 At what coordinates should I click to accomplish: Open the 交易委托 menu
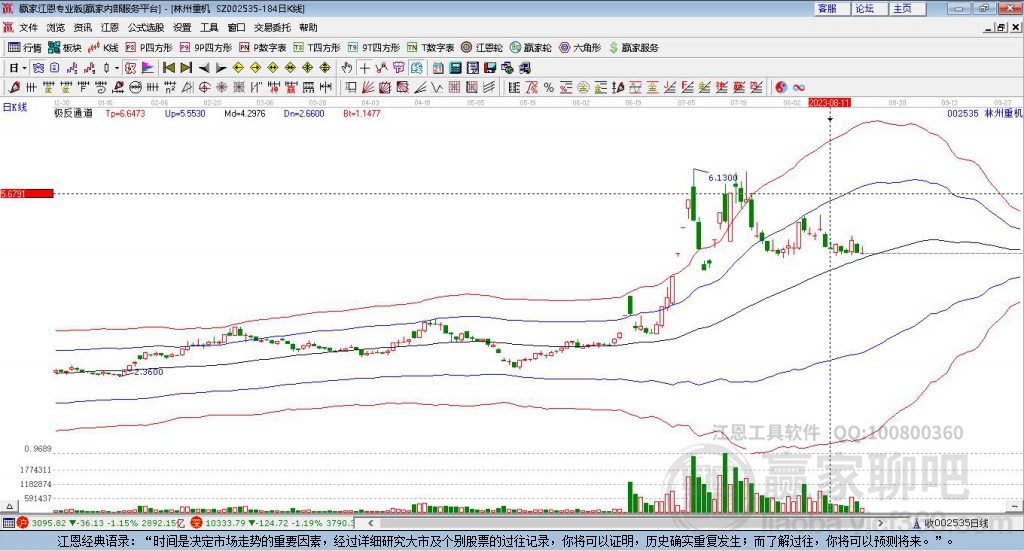[272, 27]
